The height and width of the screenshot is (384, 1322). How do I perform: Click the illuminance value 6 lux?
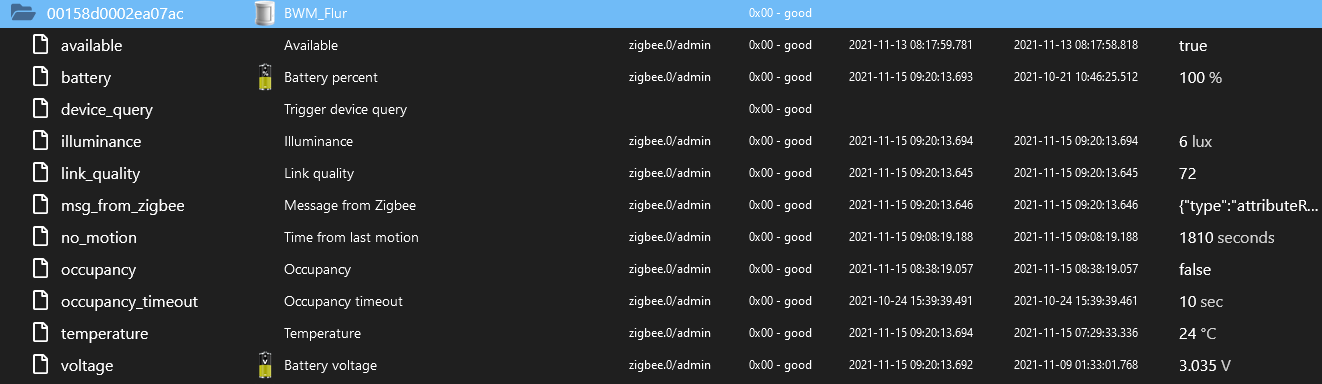(x=1195, y=141)
